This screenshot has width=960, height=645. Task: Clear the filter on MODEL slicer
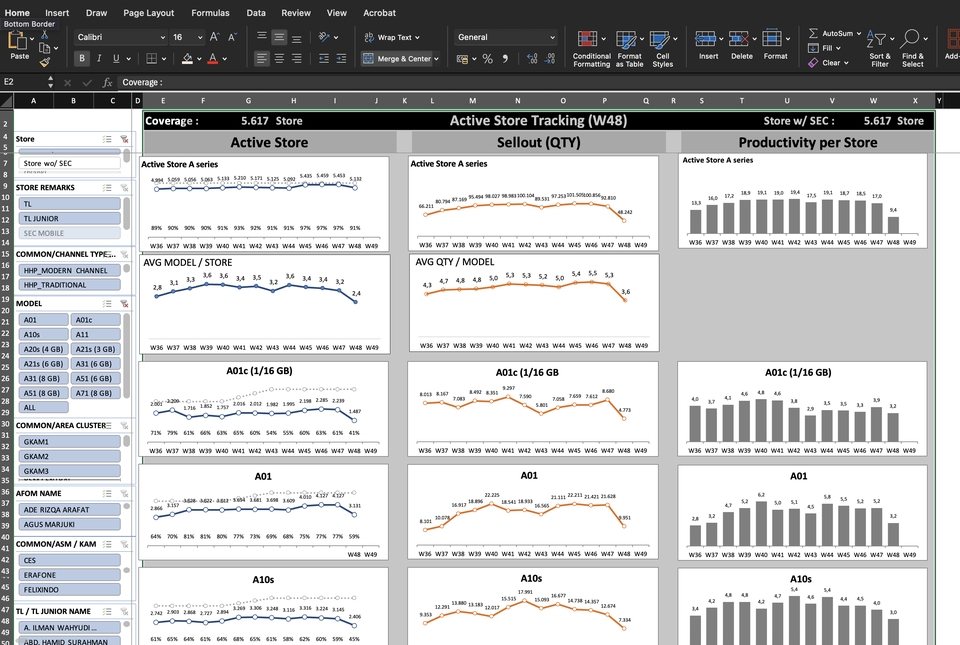click(124, 303)
